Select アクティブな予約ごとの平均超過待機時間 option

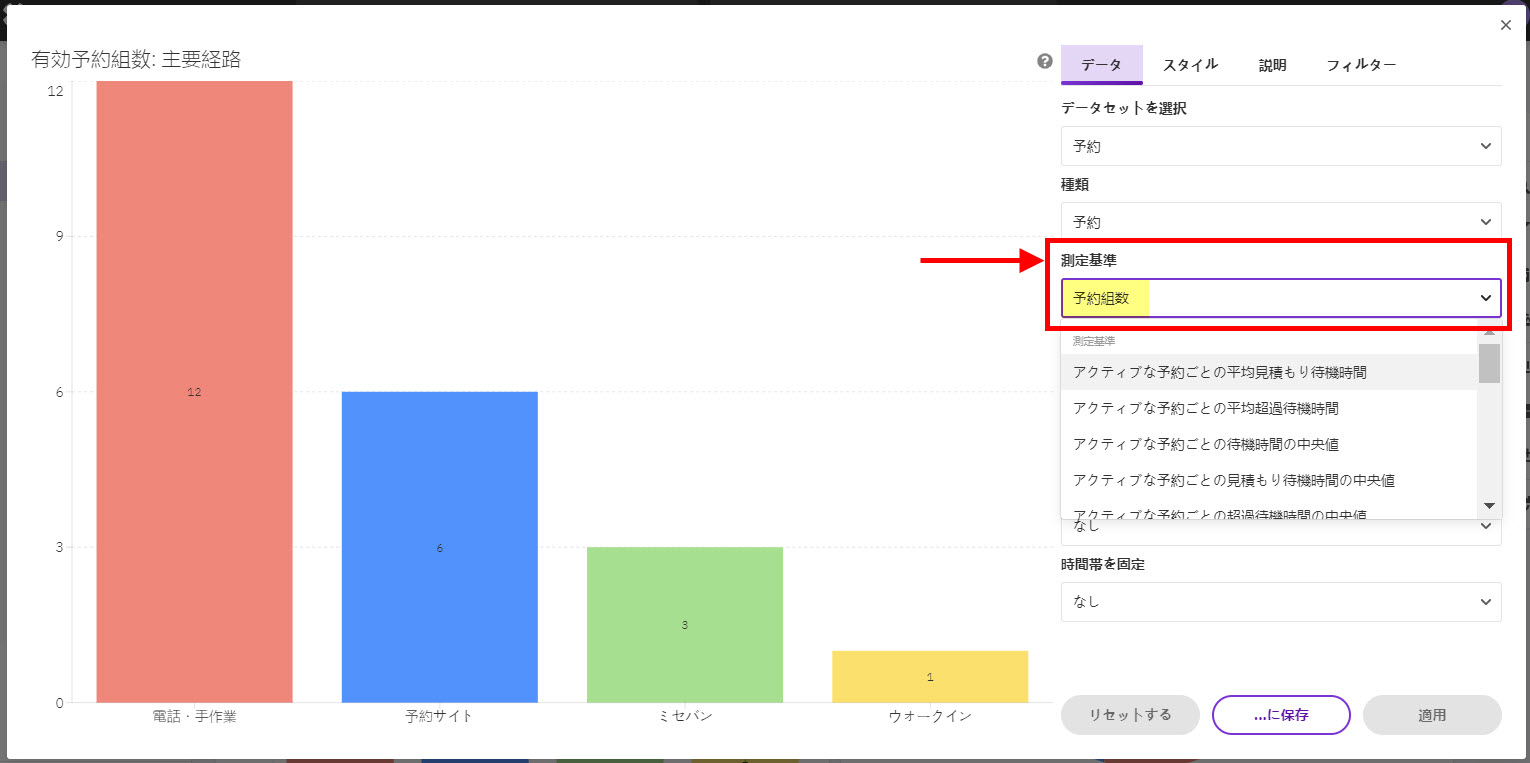(1269, 408)
